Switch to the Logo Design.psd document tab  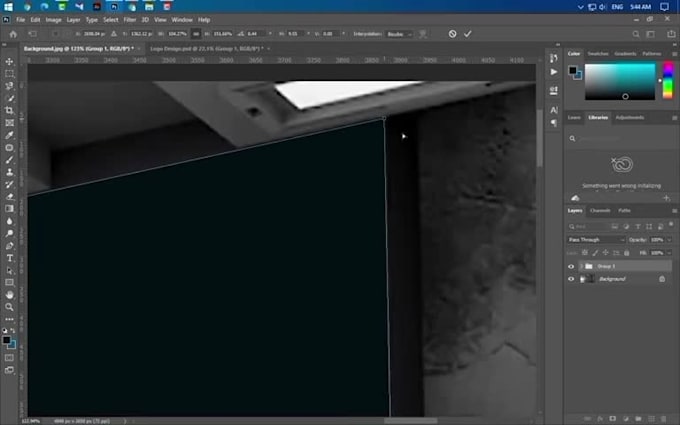206,49
